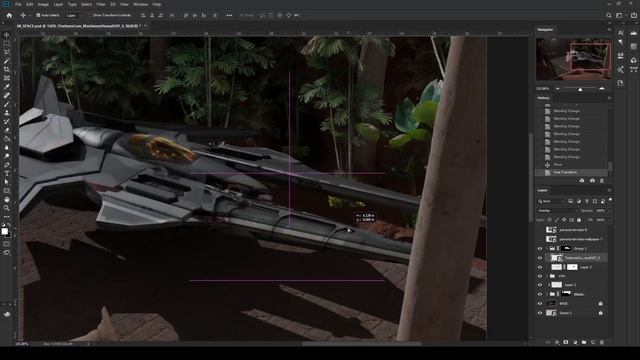This screenshot has width=640, height=360.
Task: Toggle Auto-Select checkbox
Action: click(x=38, y=16)
